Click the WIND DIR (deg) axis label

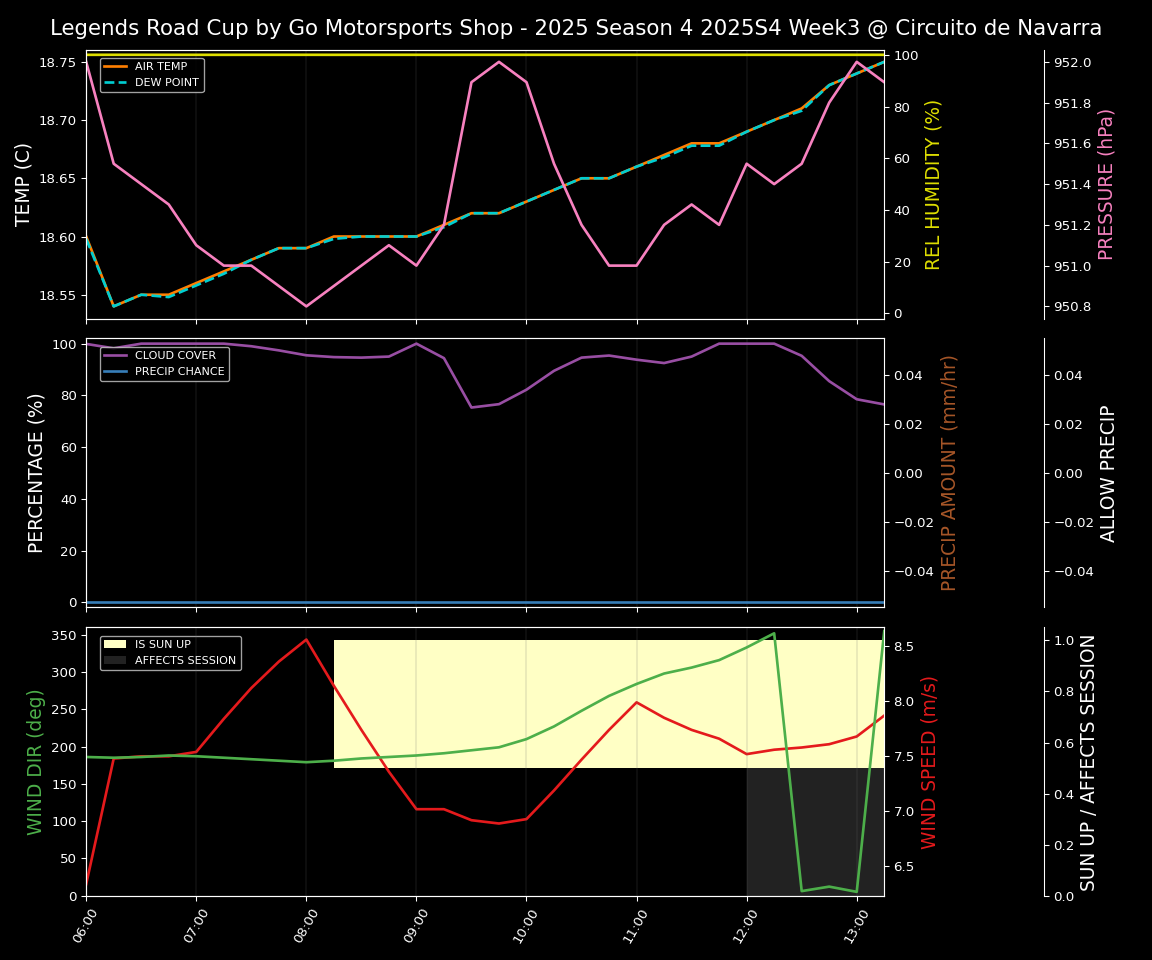[36, 762]
